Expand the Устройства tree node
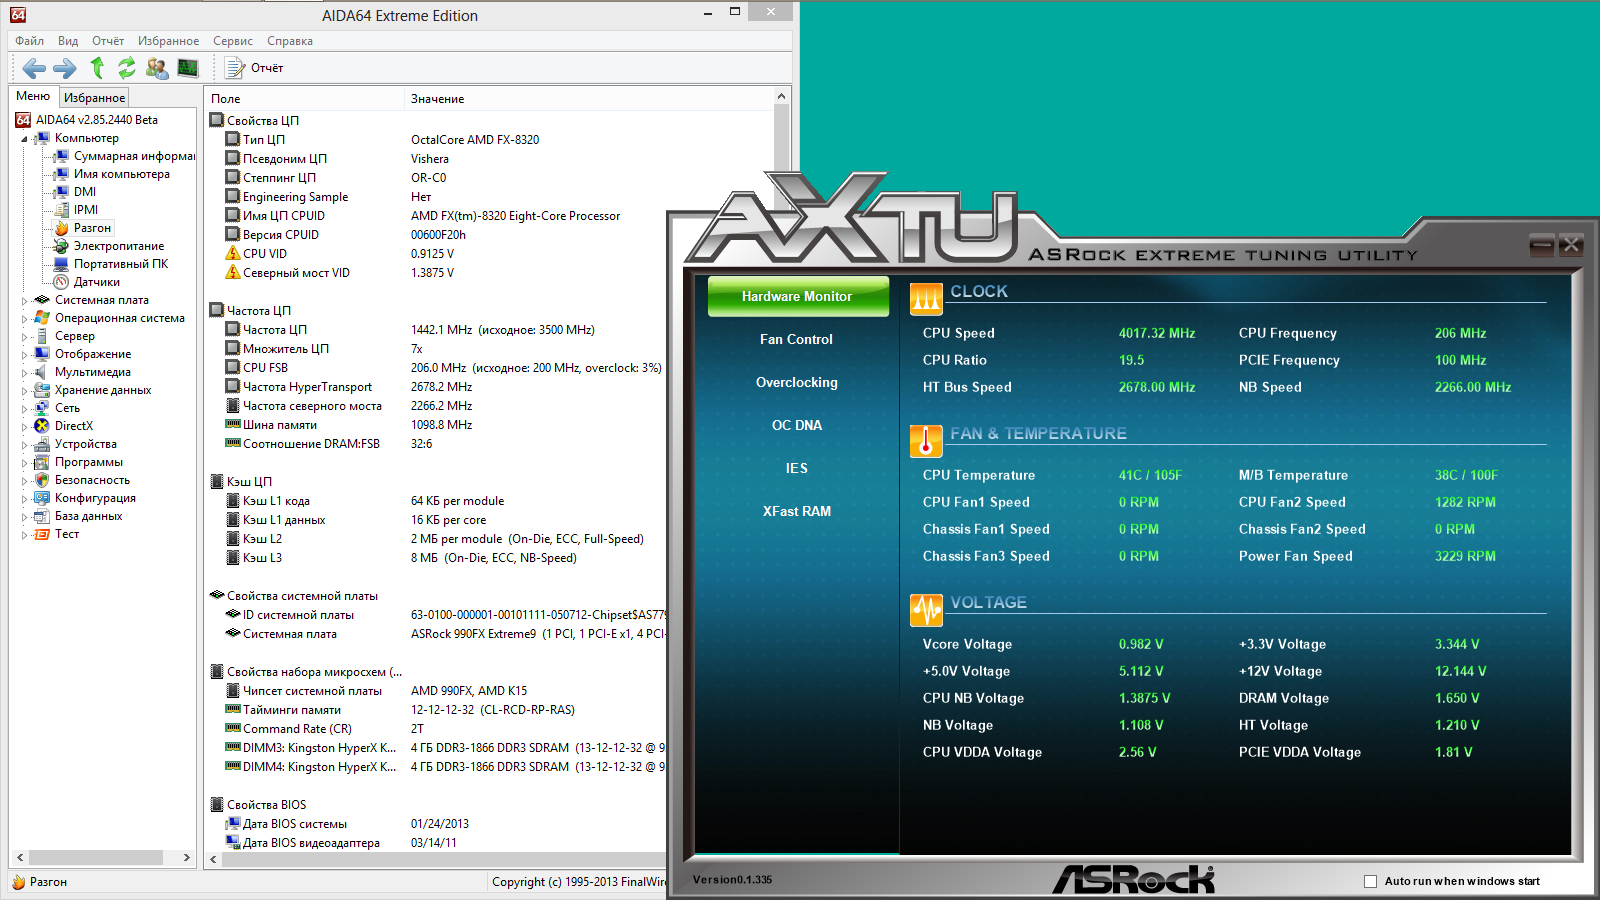This screenshot has height=900, width=1600. 24,444
